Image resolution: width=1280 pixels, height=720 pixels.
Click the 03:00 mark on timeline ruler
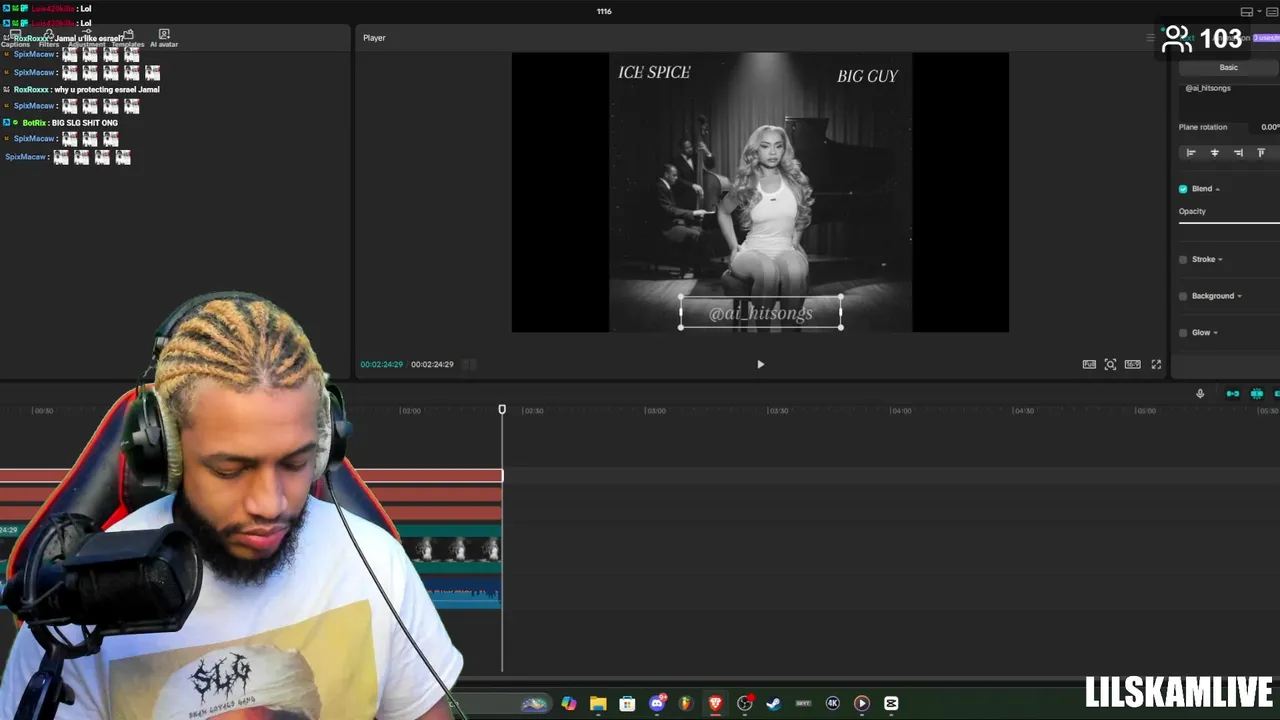656,411
